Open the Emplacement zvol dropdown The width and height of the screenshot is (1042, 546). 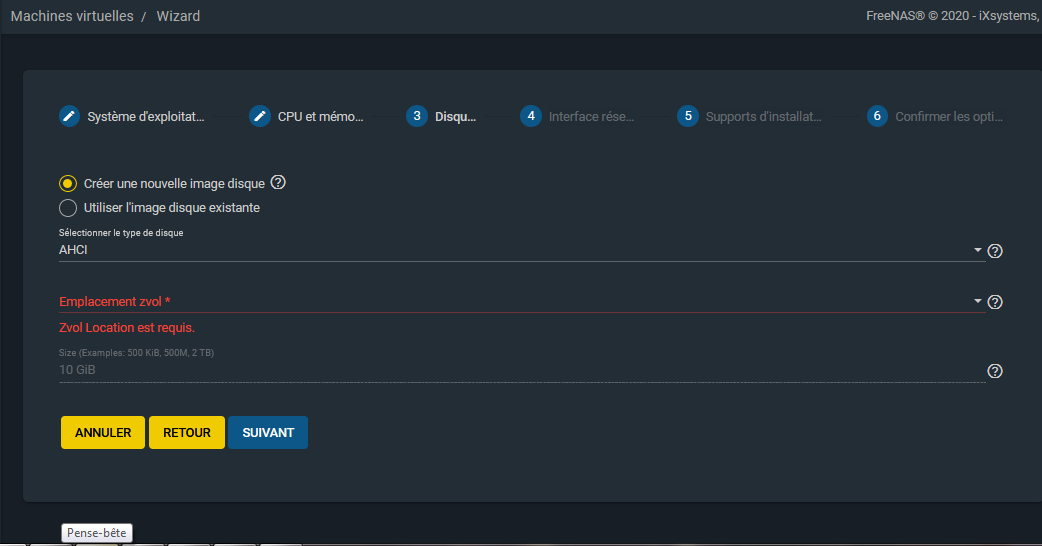point(520,301)
